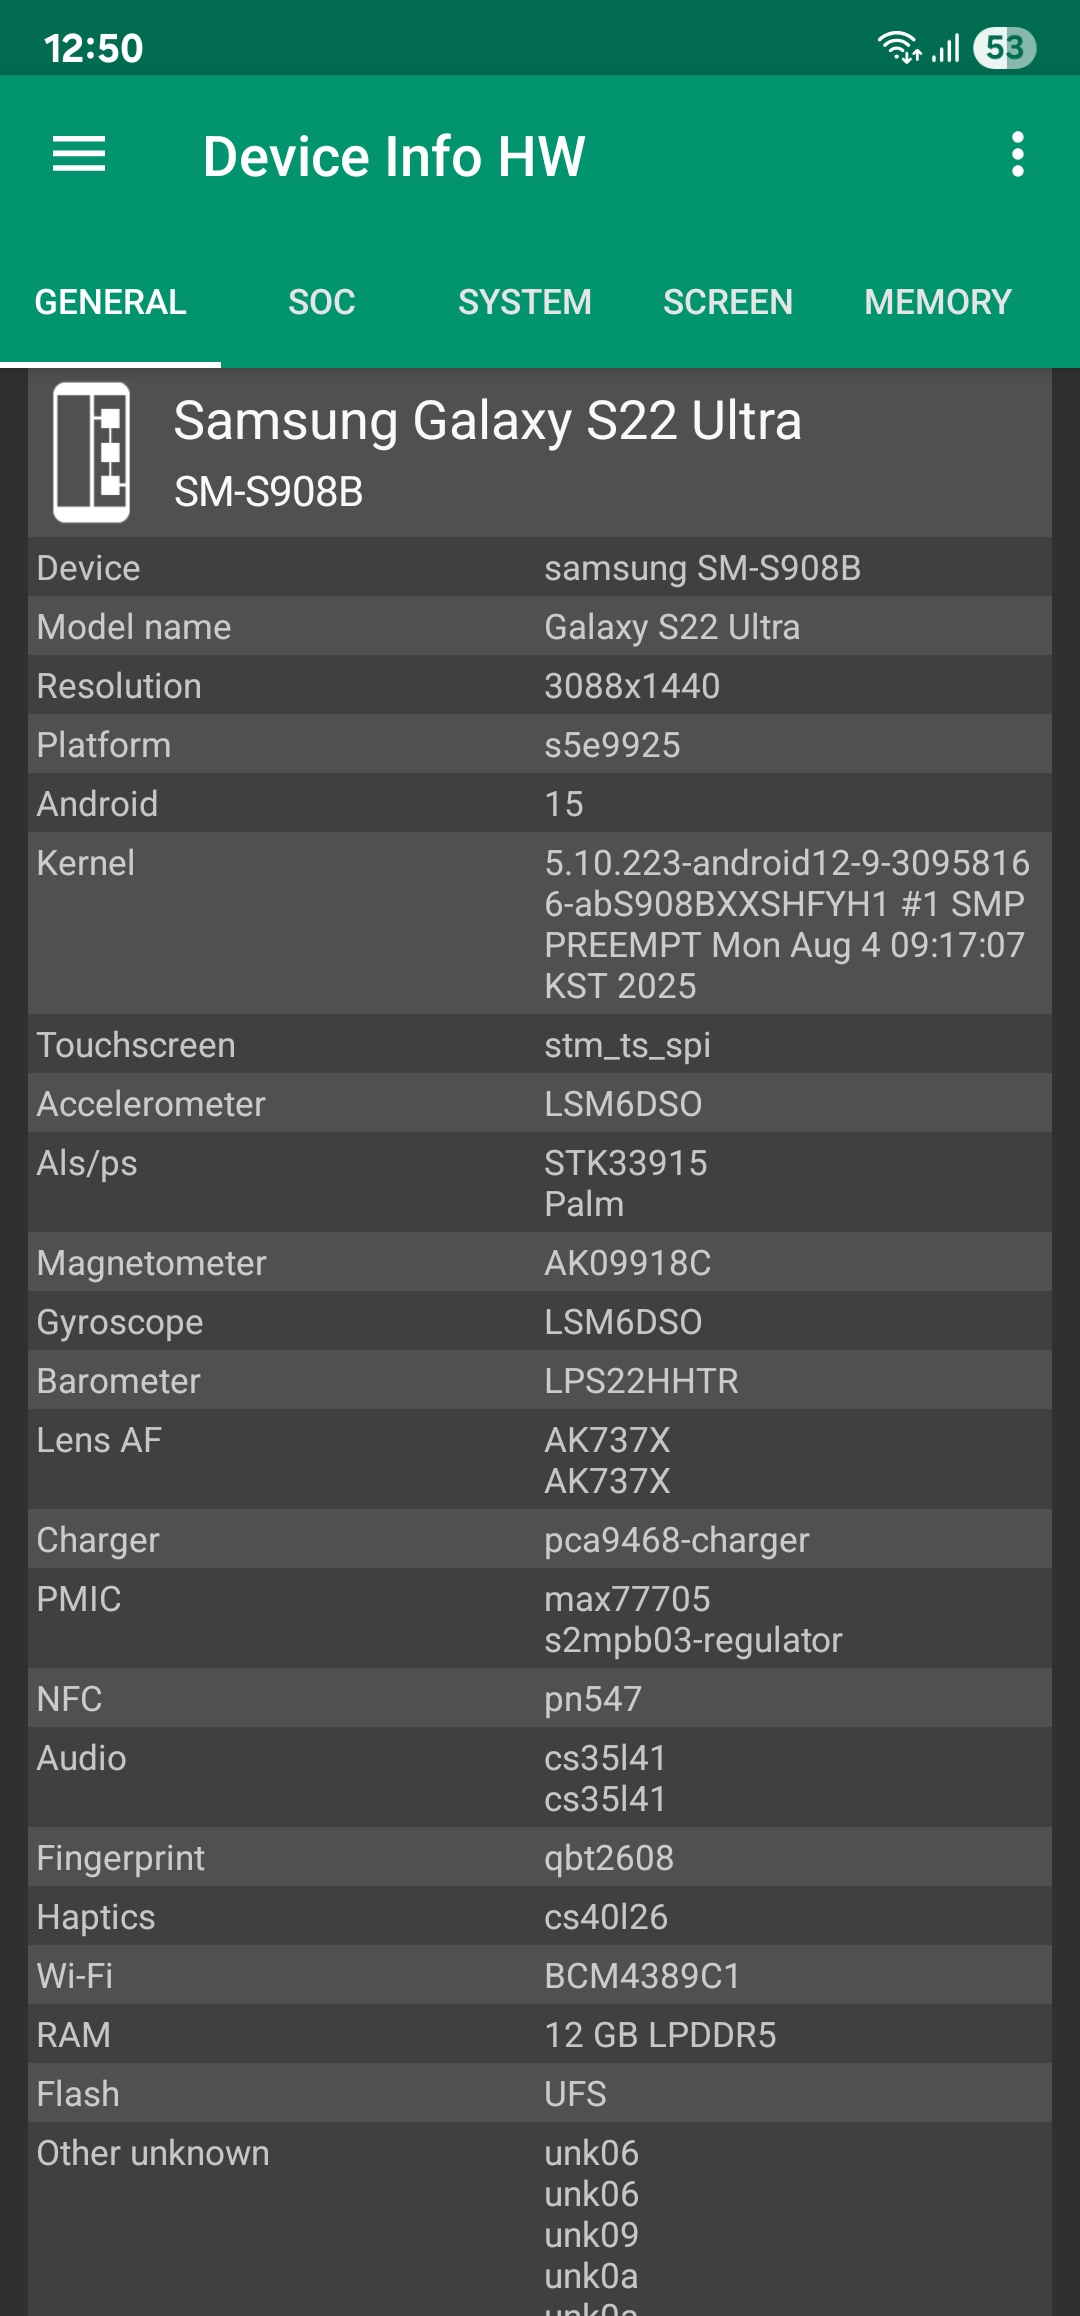This screenshot has width=1080, height=2316.
Task: Switch to the SYSTEM tab
Action: 525,302
